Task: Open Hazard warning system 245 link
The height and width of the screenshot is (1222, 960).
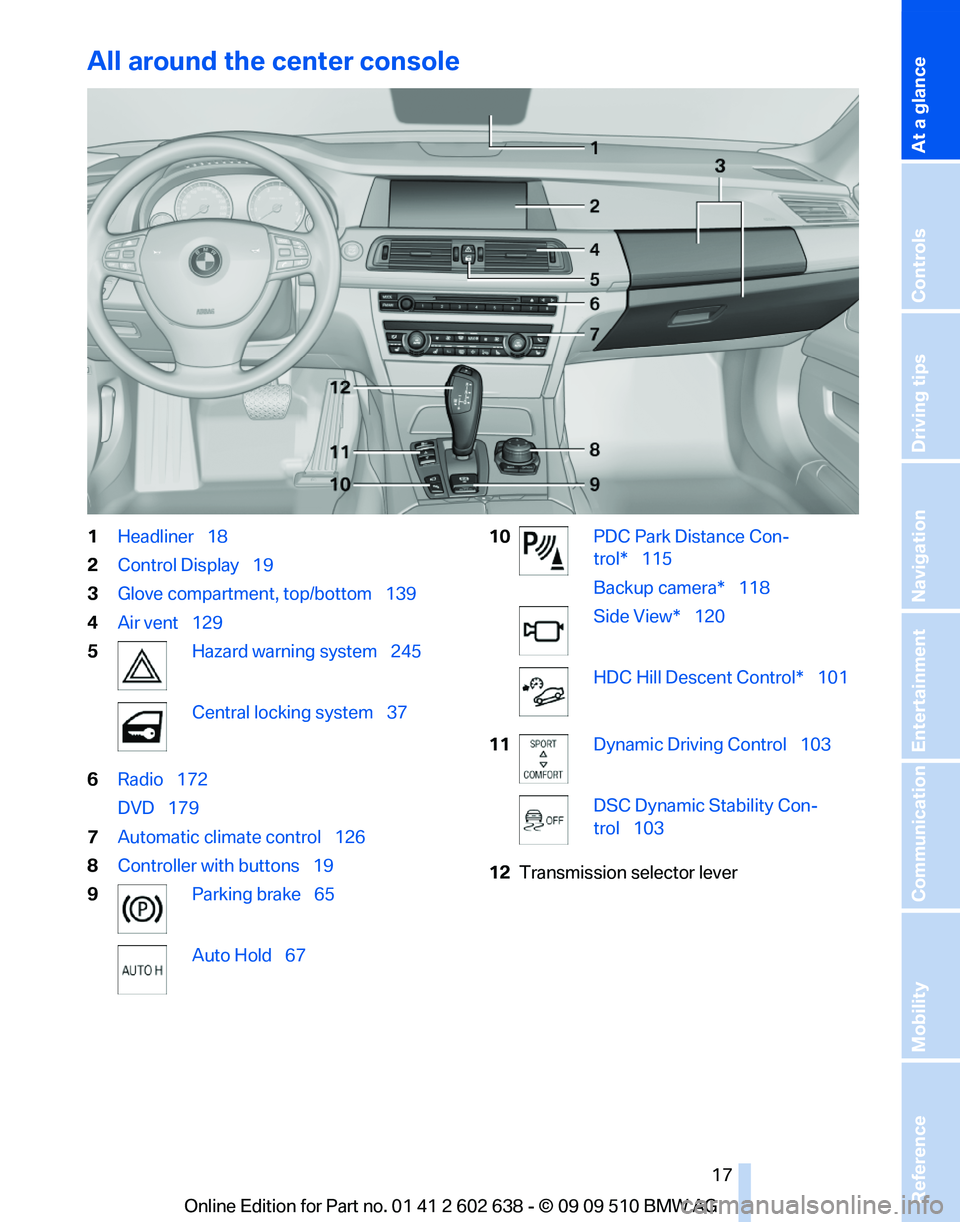Action: click(306, 652)
